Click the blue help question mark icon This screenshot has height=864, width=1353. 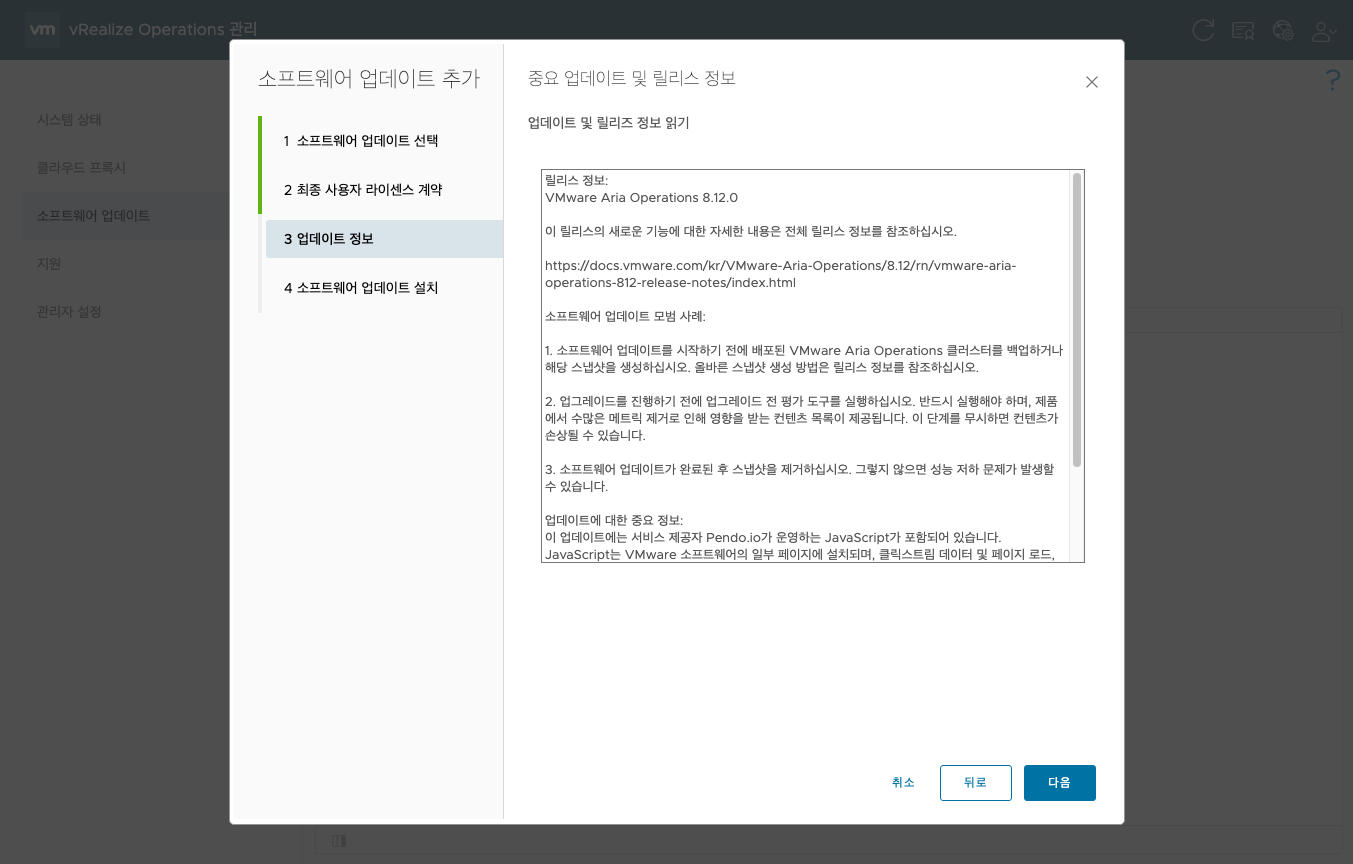point(1332,80)
